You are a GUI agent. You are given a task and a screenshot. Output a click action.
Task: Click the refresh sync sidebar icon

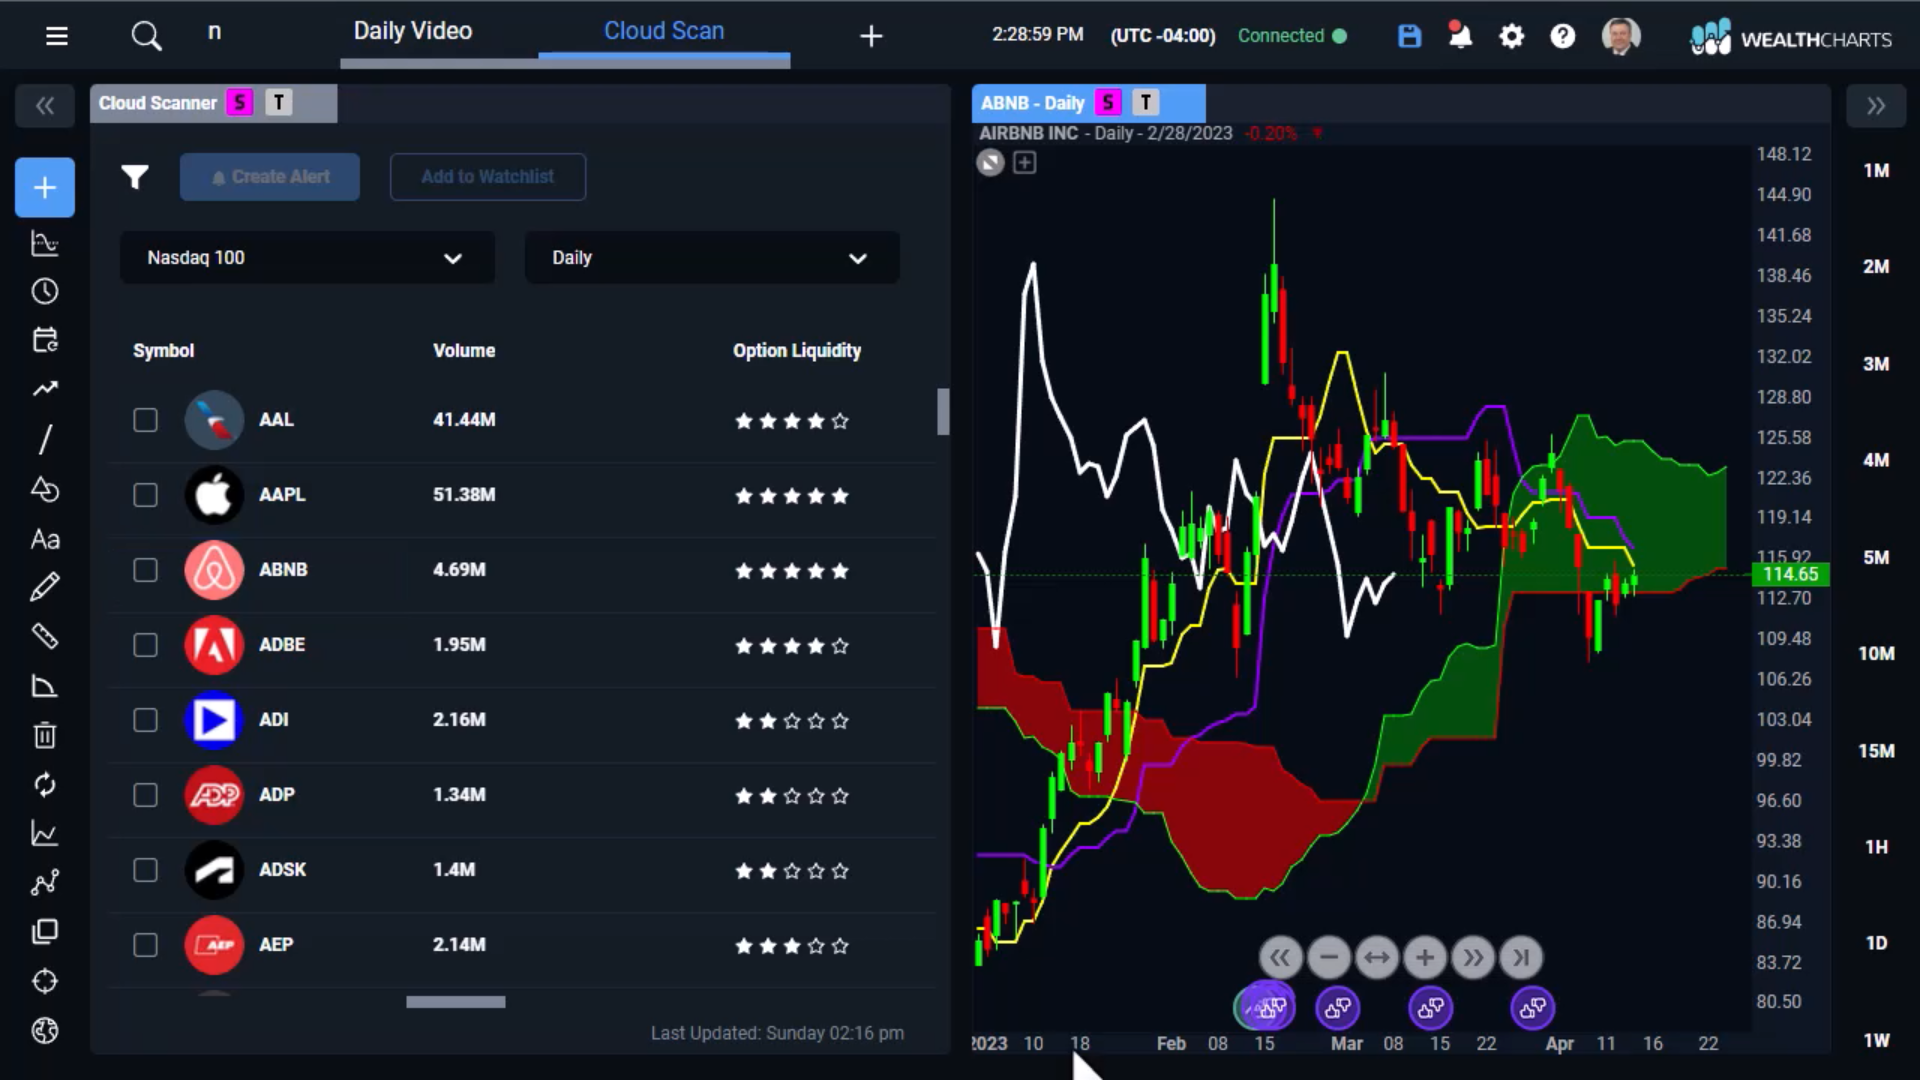(45, 785)
